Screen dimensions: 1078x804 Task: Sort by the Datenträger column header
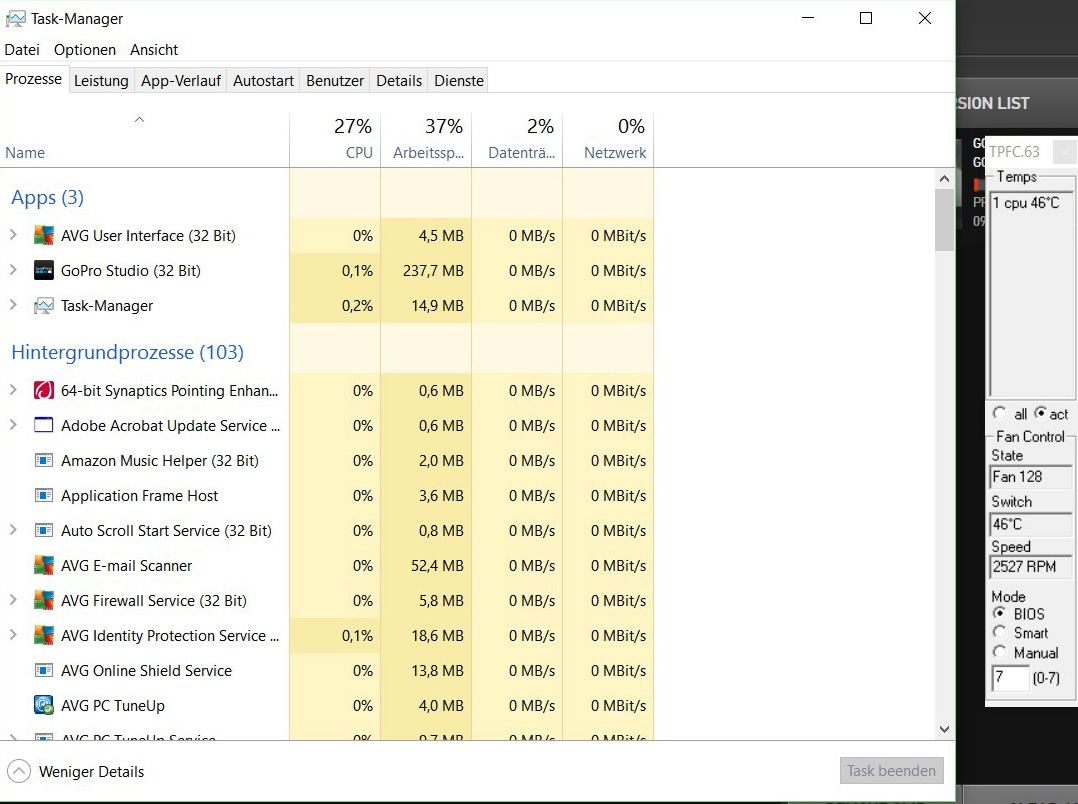517,140
